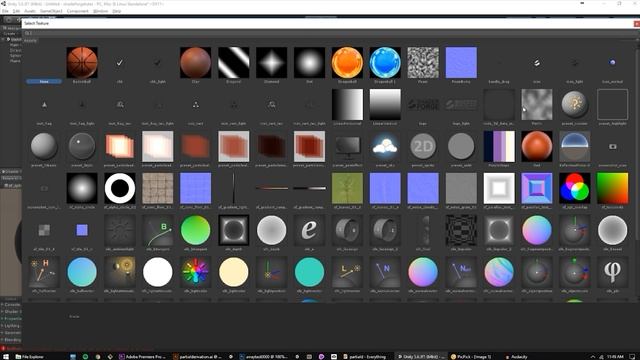Viewport: 640px width, 360px height.
Task: Select the L light direction node icon
Action: [347, 272]
